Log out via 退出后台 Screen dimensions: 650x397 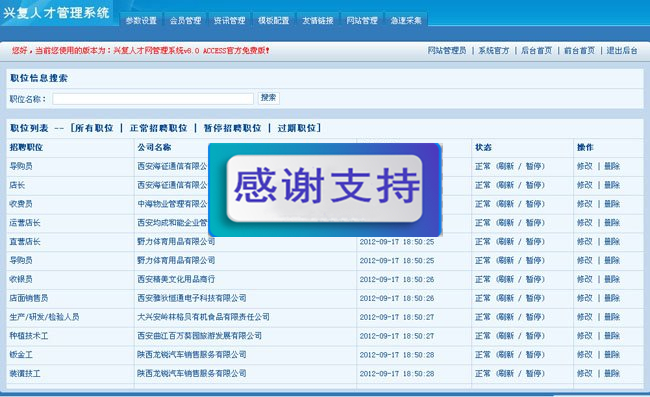click(622, 51)
